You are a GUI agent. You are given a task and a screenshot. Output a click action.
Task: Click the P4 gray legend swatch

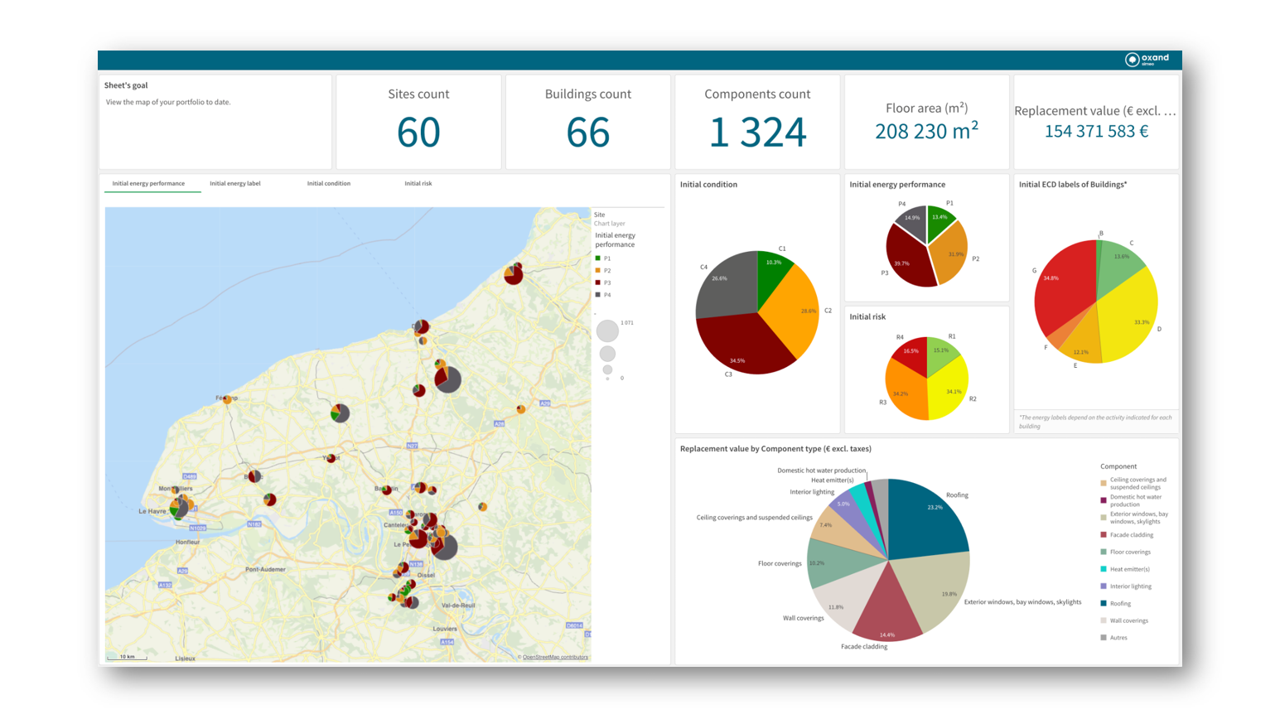coord(599,295)
